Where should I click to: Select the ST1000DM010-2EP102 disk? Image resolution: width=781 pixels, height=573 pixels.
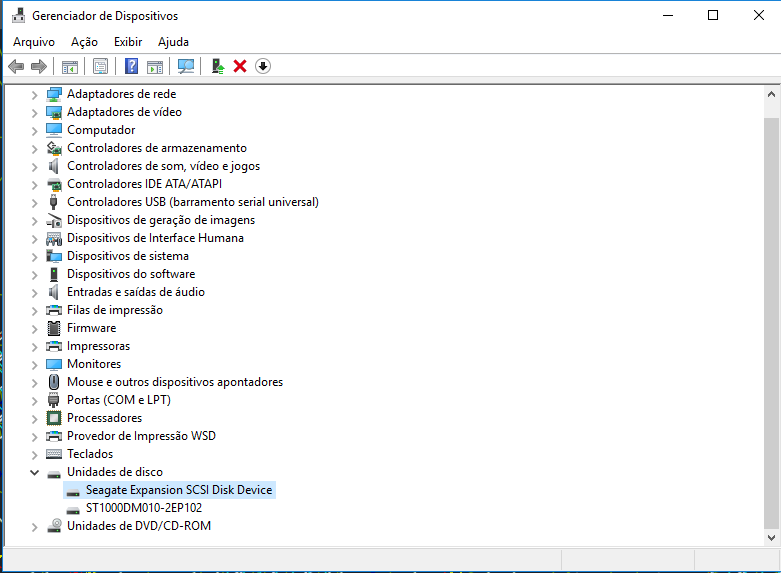144,508
